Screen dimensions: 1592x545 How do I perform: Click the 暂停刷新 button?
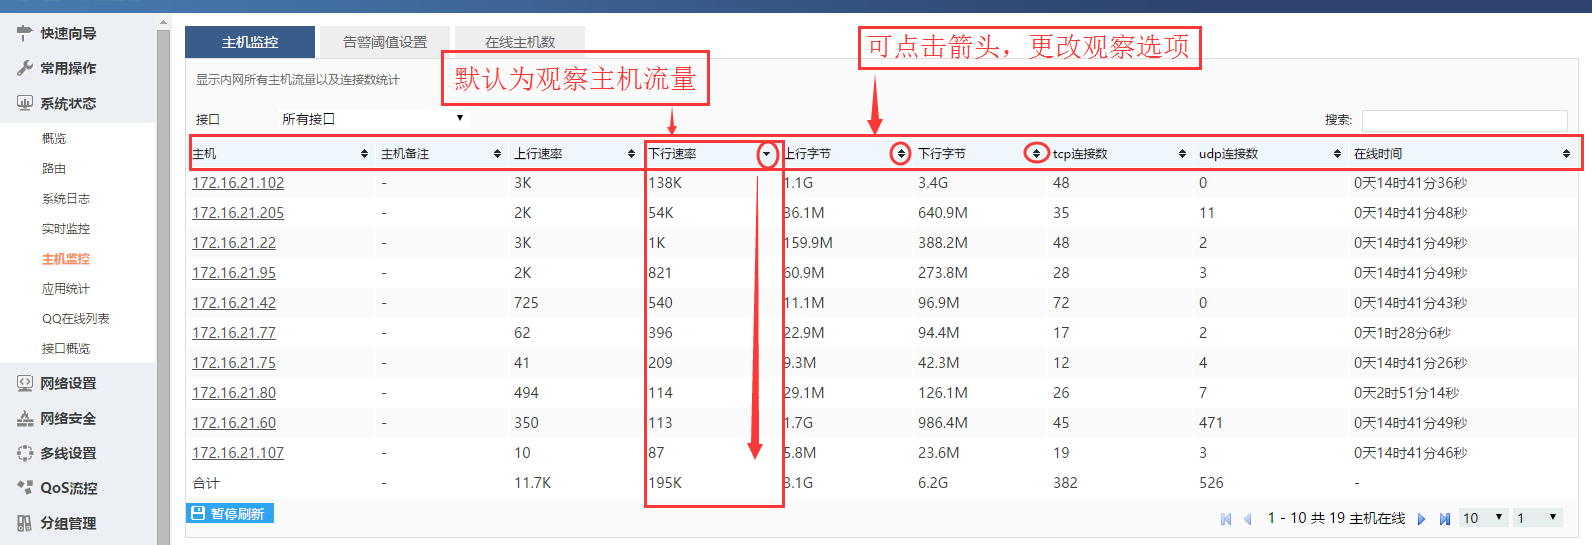[230, 514]
